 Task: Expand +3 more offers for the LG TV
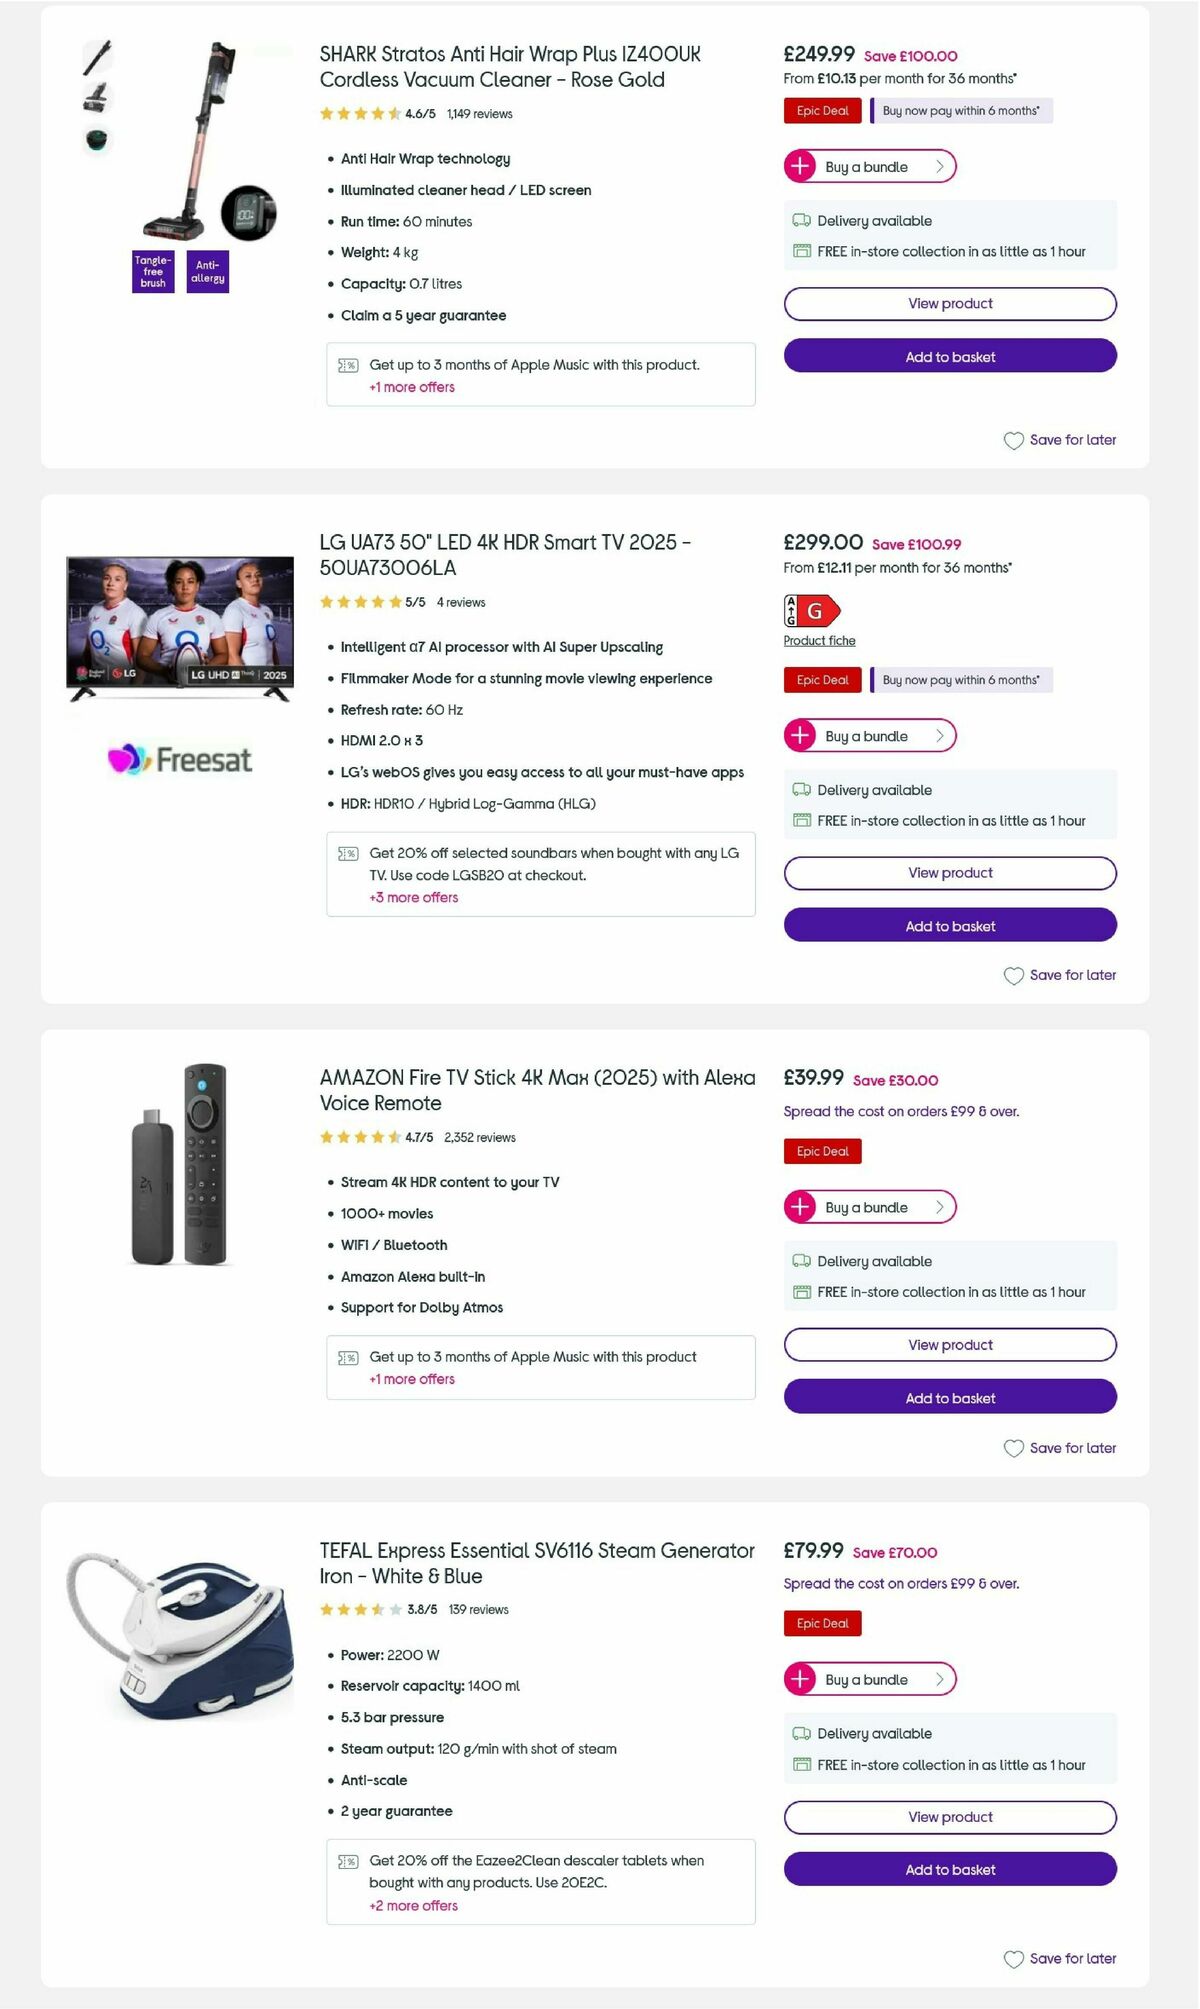[414, 897]
